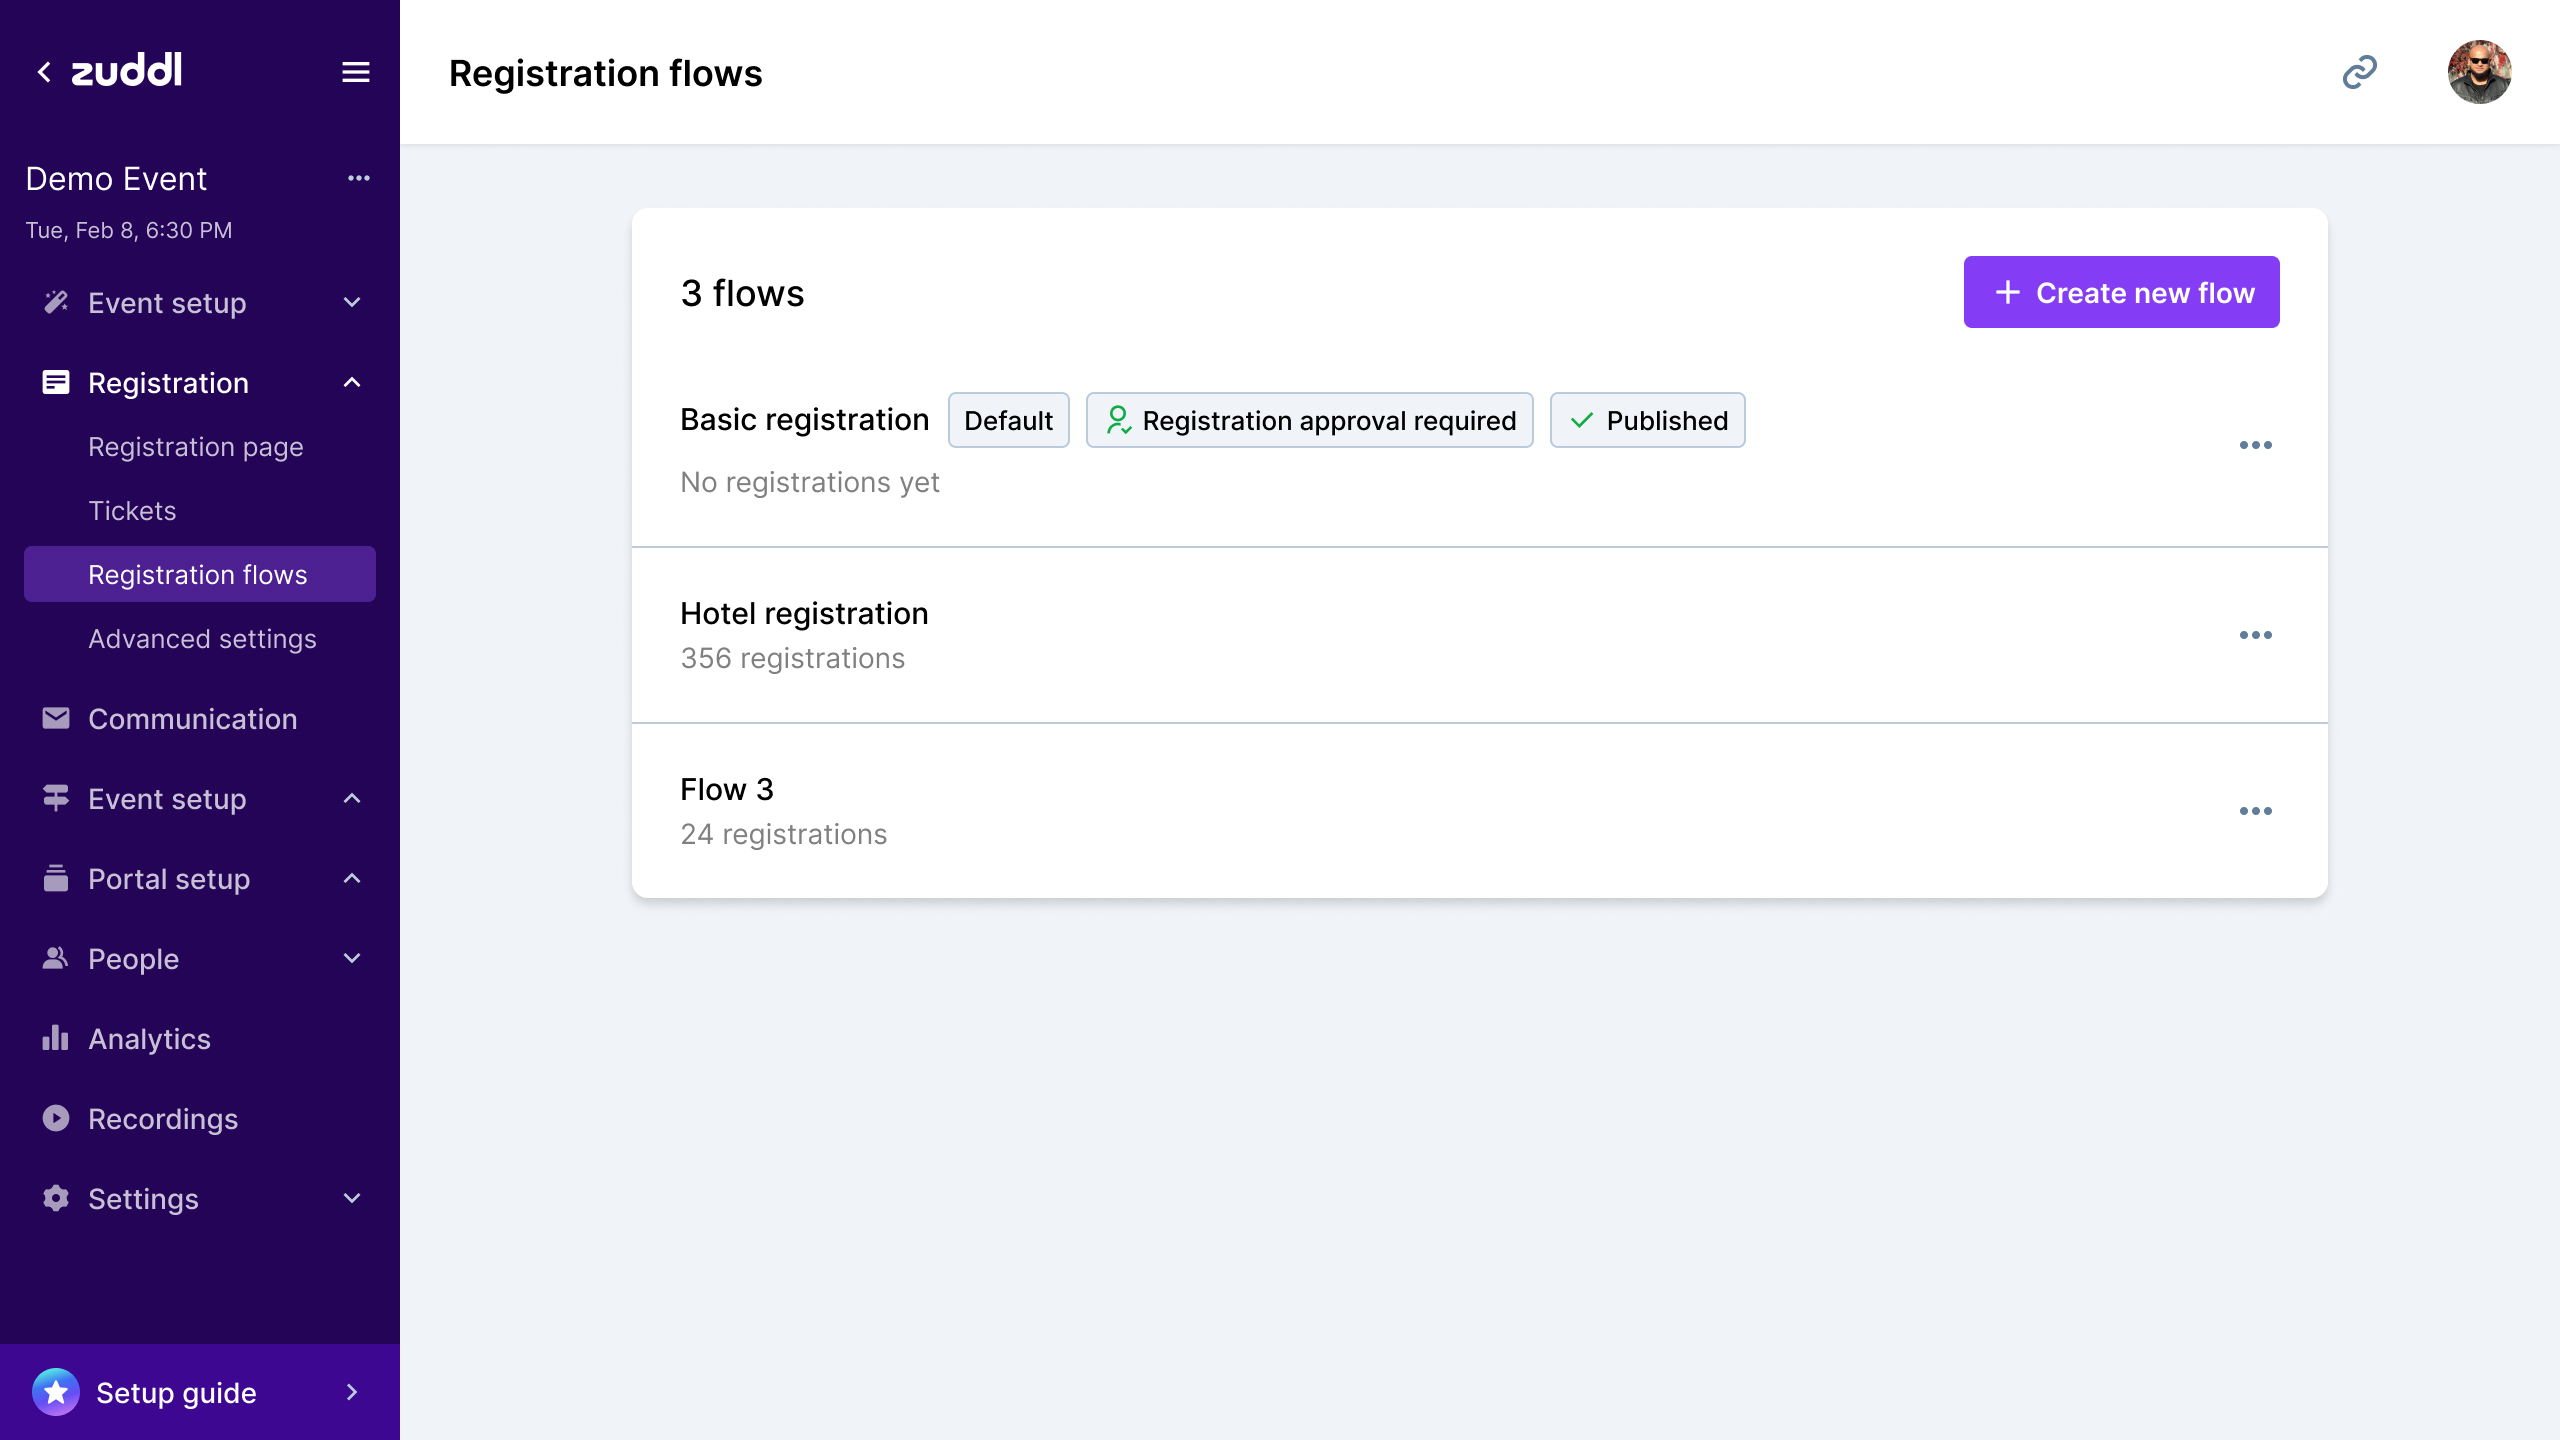Open three-dot menu for Hotel registration
The width and height of the screenshot is (2560, 1440).
click(x=2255, y=635)
